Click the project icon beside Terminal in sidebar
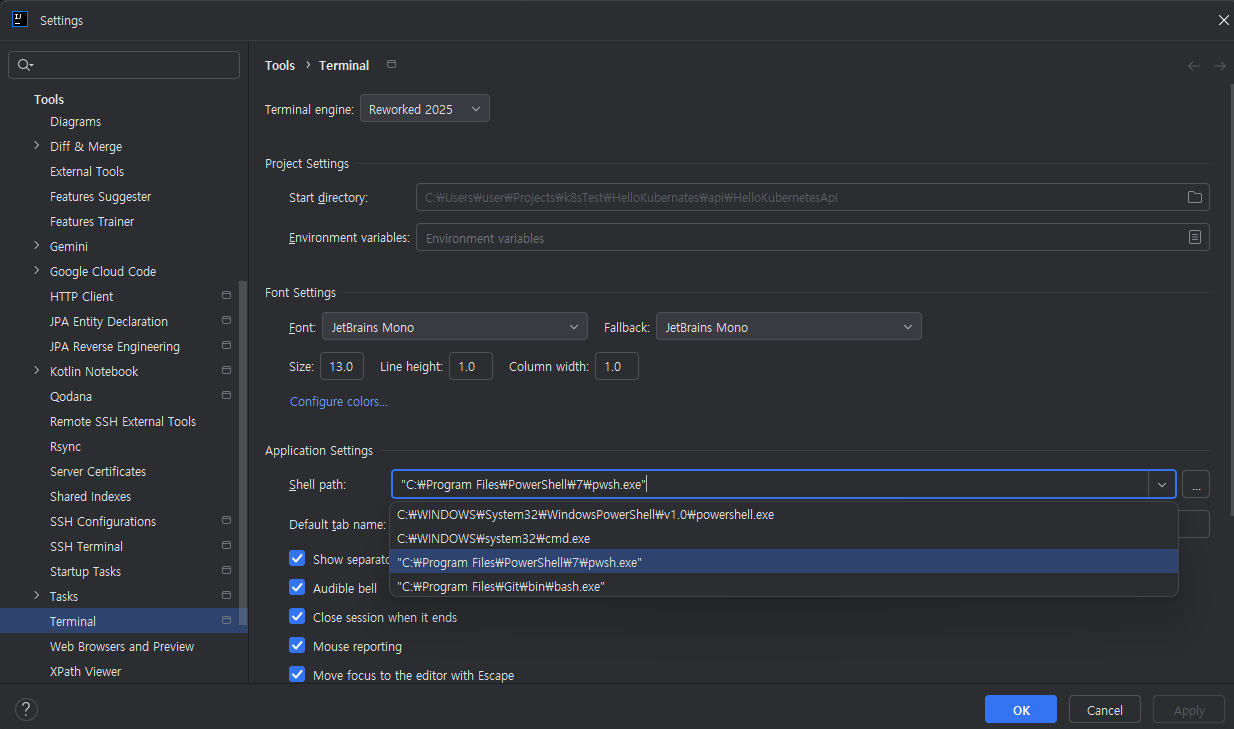Viewport: 1234px width, 729px height. (226, 621)
